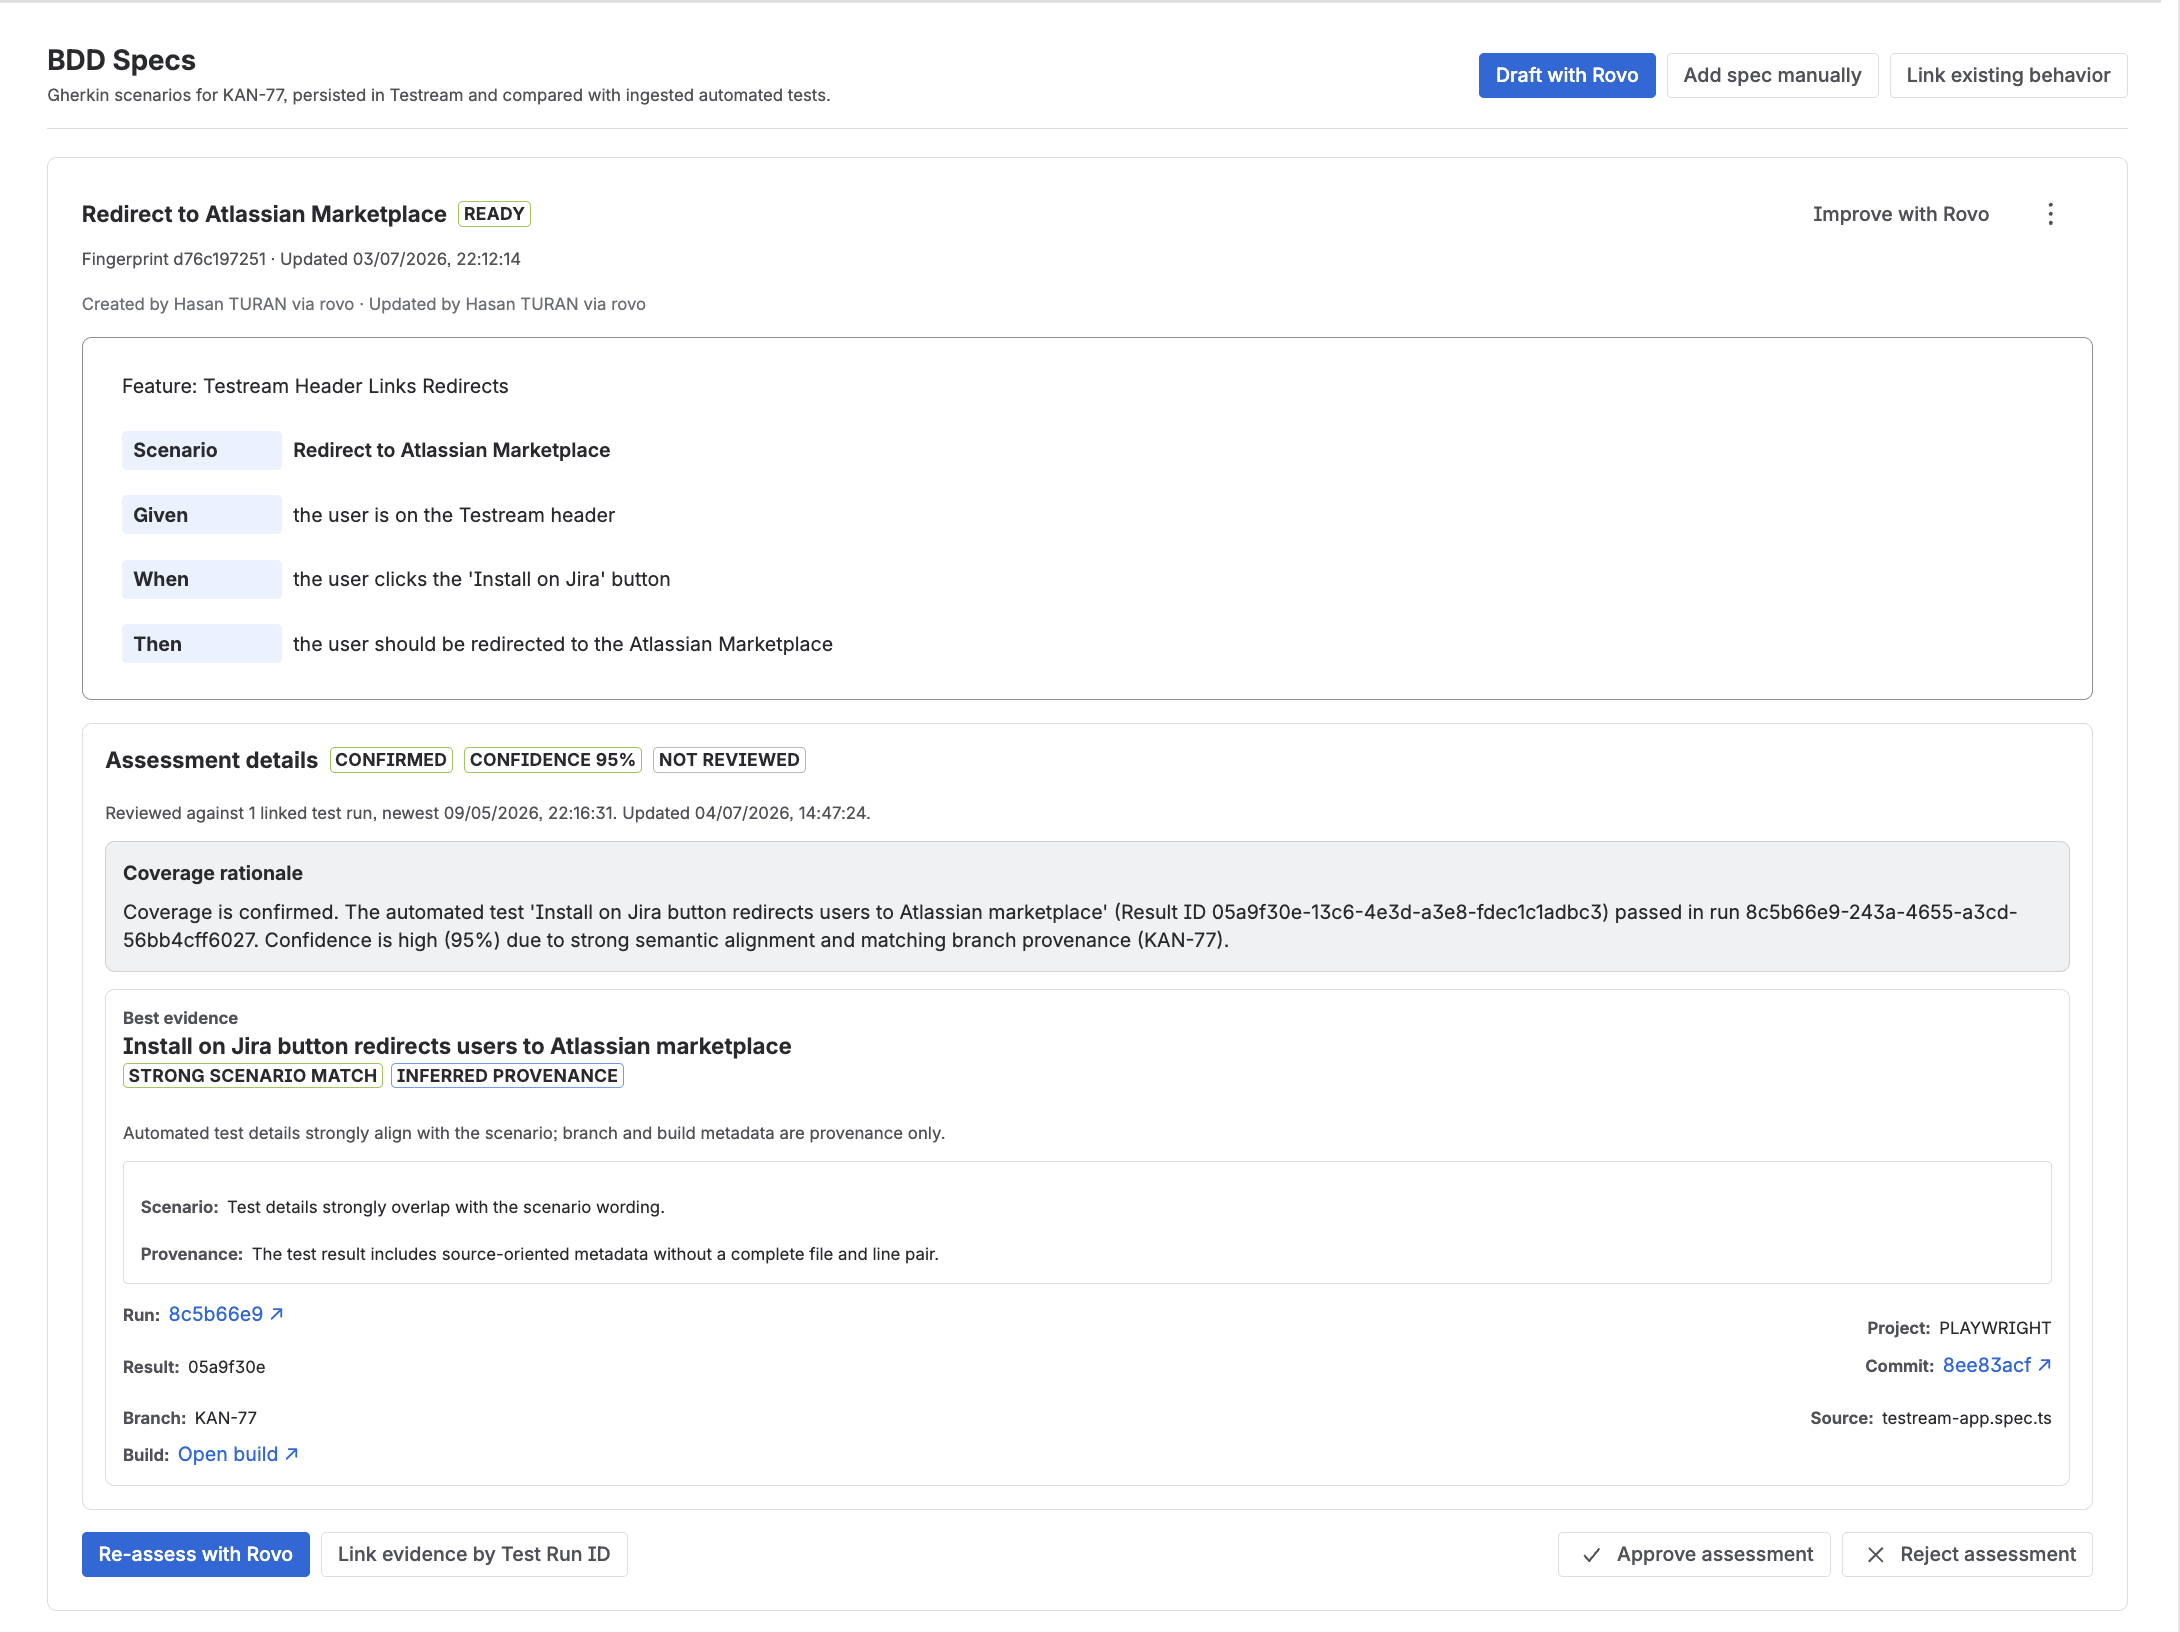Click the Coverage rationale heading

pos(213,873)
